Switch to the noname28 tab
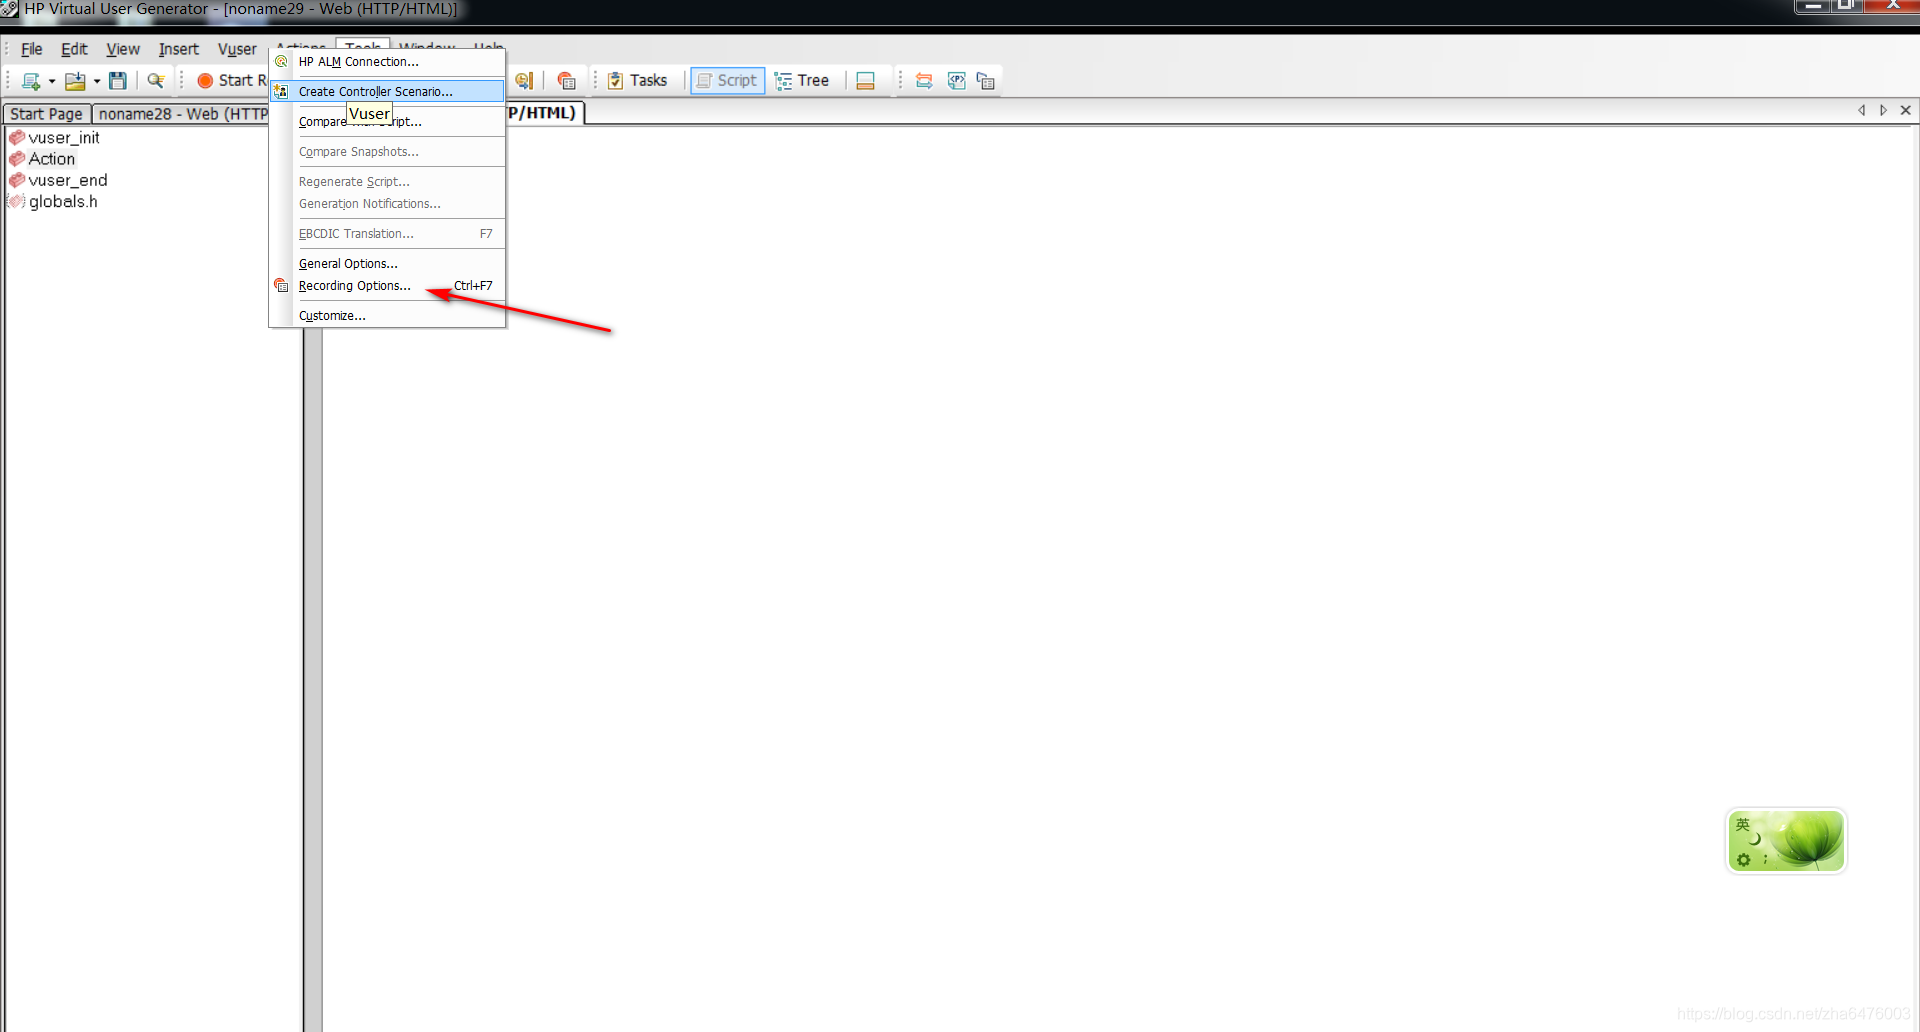The image size is (1920, 1032). click(183, 114)
